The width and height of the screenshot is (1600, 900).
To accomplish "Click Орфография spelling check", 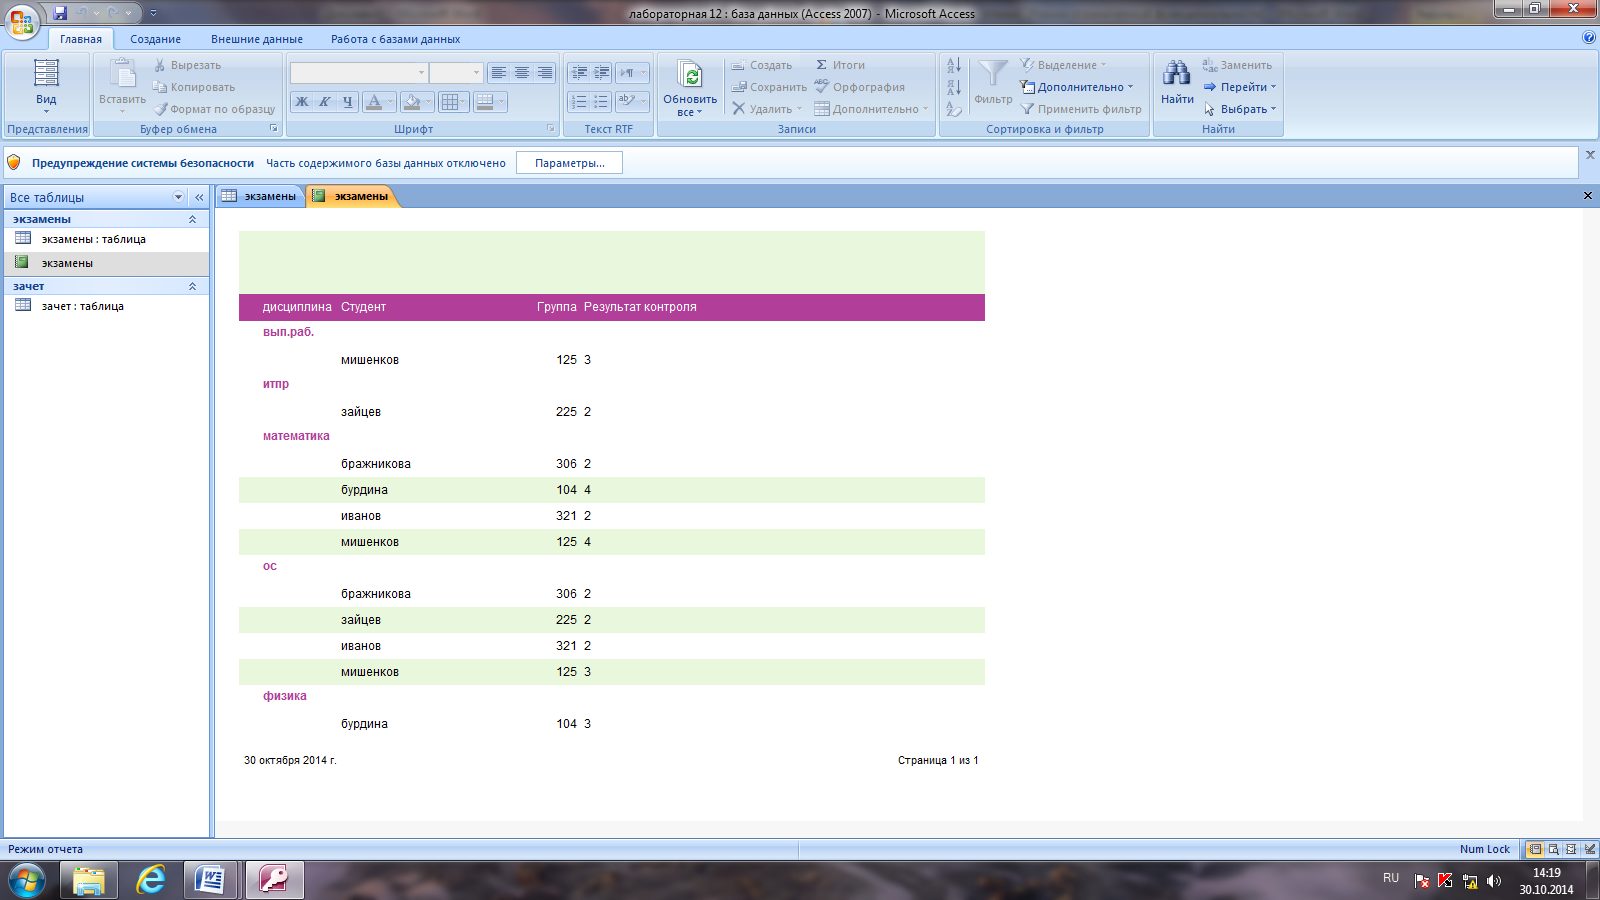I will point(860,87).
